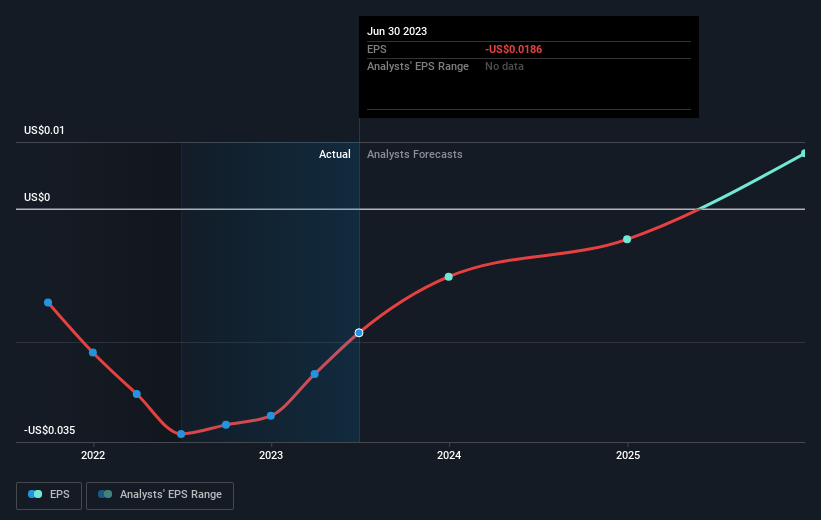Click the '2024' x-axis label

click(x=449, y=456)
